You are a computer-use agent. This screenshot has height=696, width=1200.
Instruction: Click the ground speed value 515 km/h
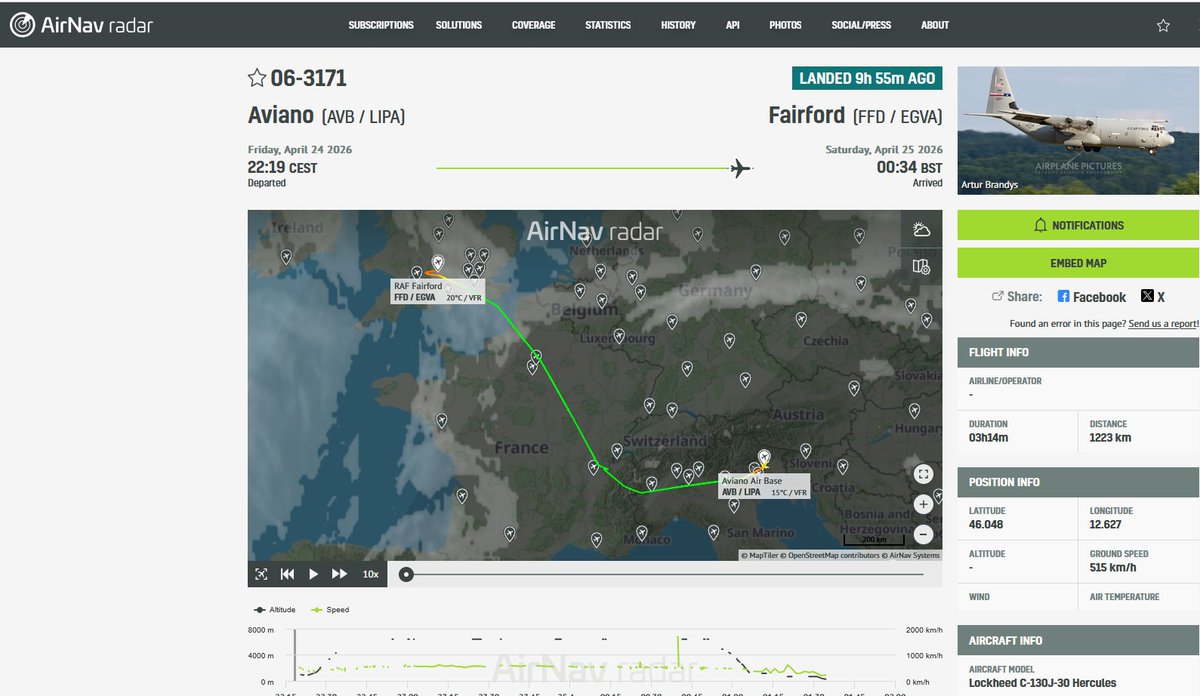tap(1111, 567)
